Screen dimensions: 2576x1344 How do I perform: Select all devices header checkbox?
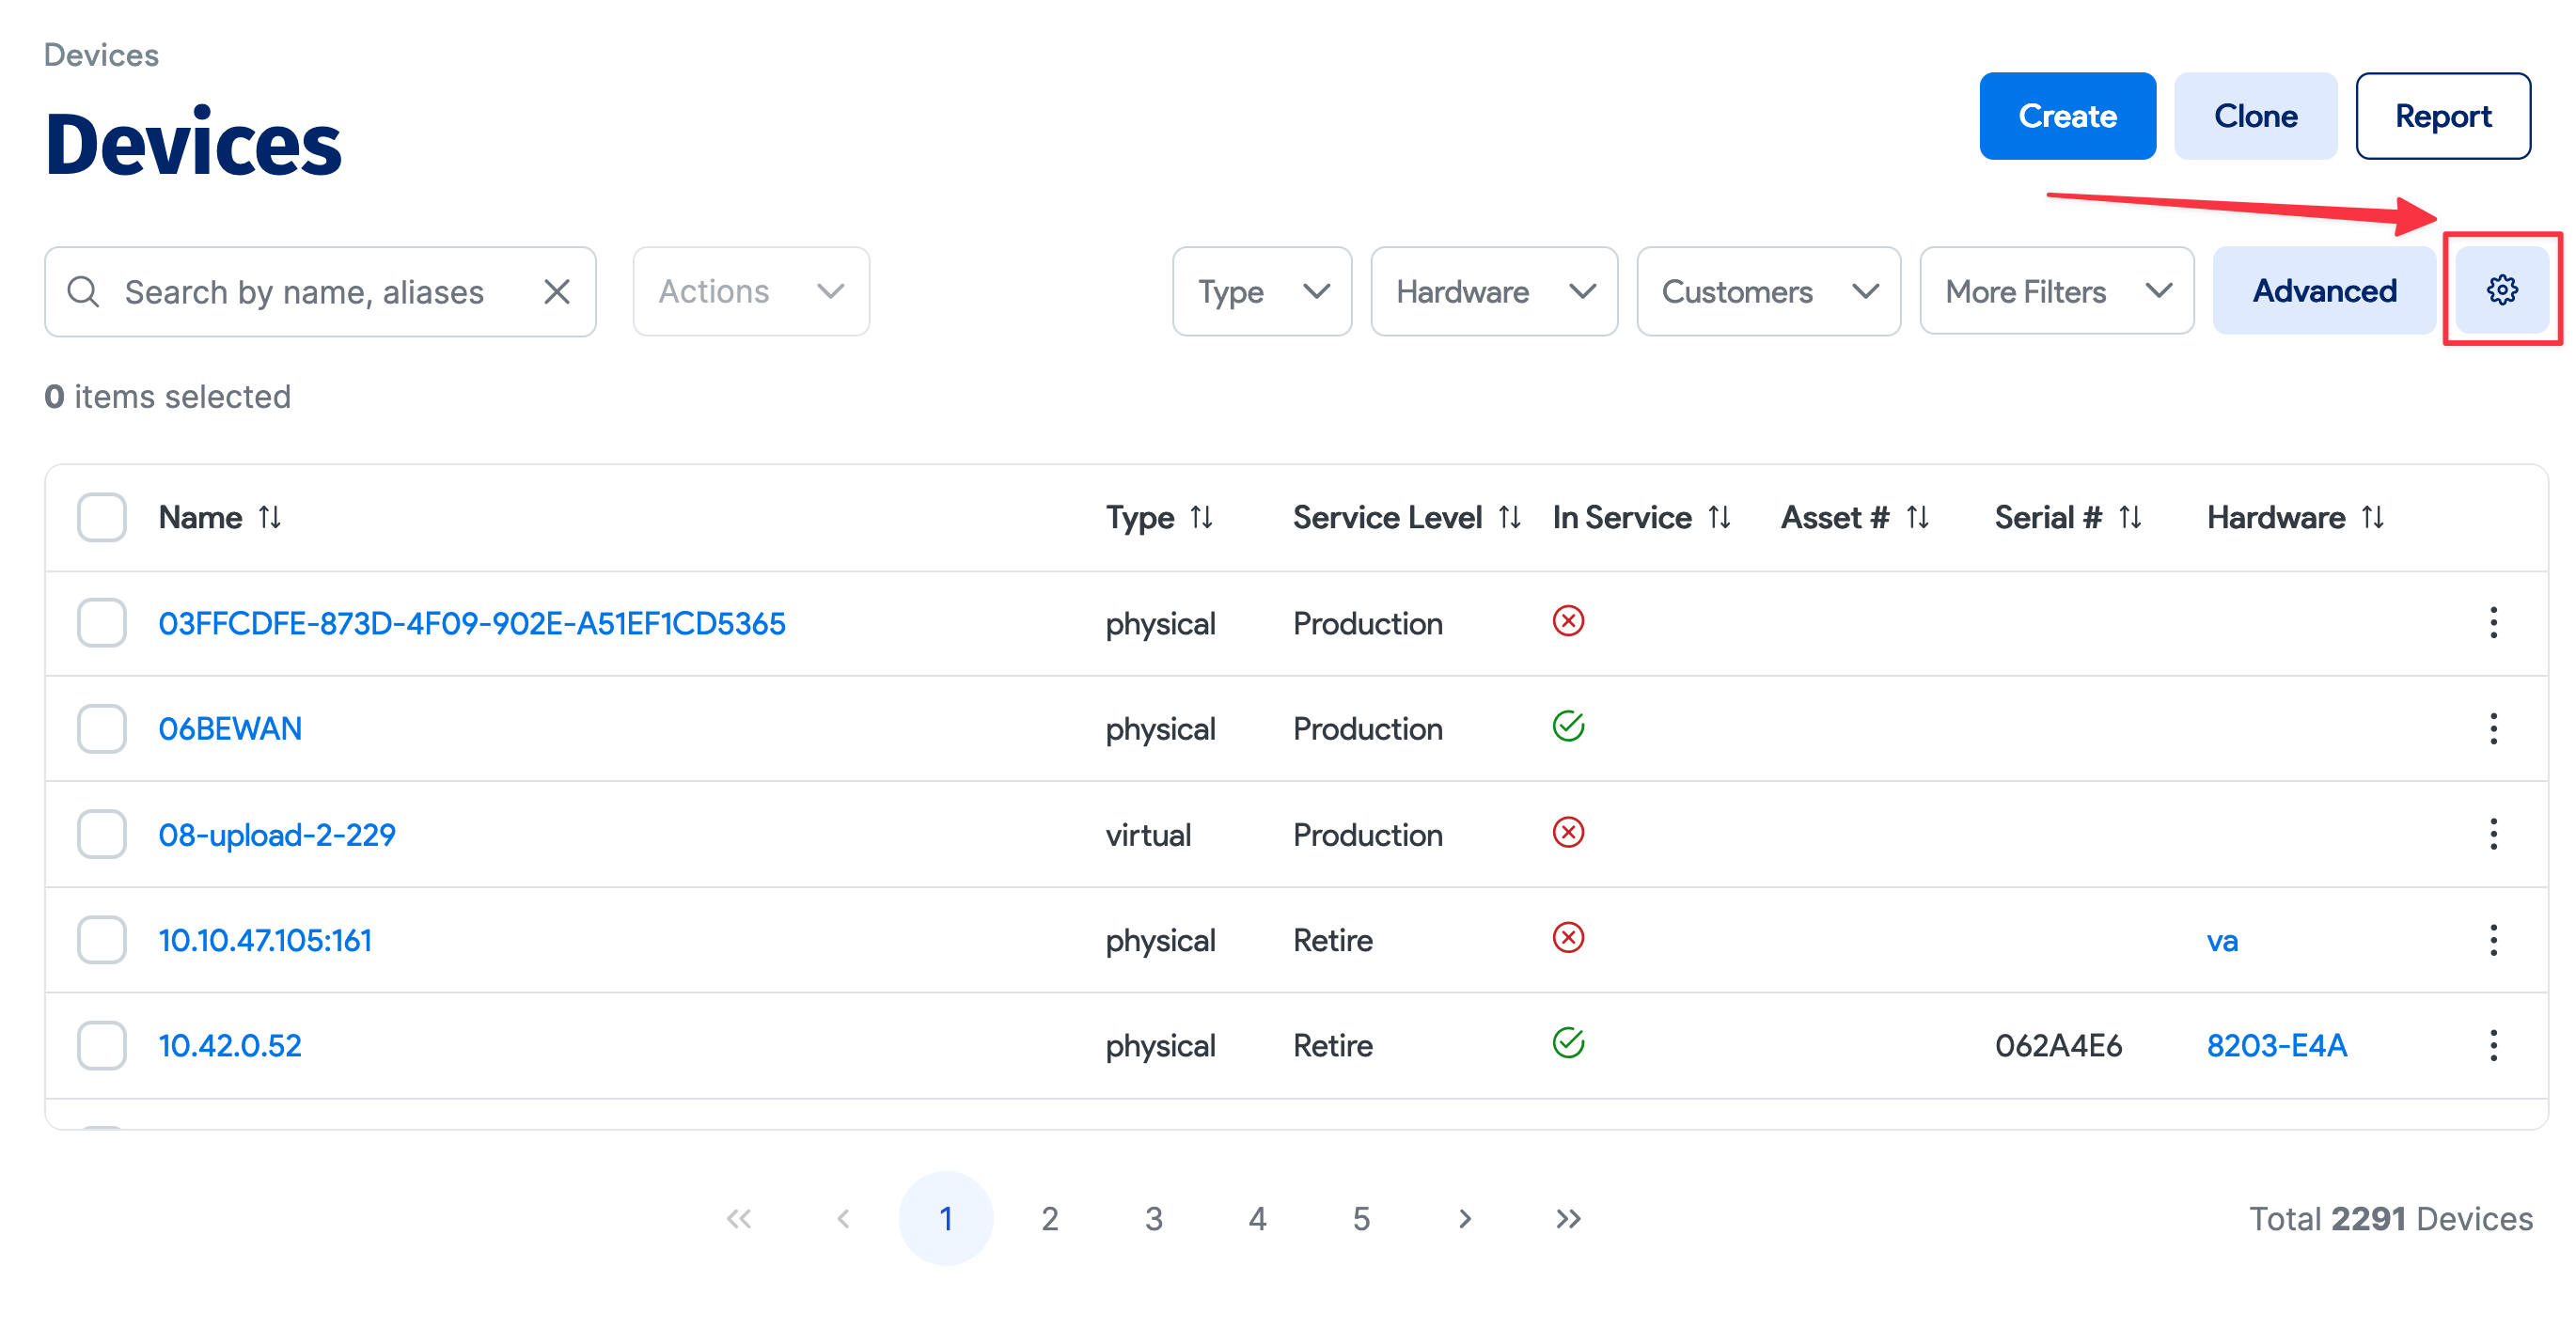[102, 517]
